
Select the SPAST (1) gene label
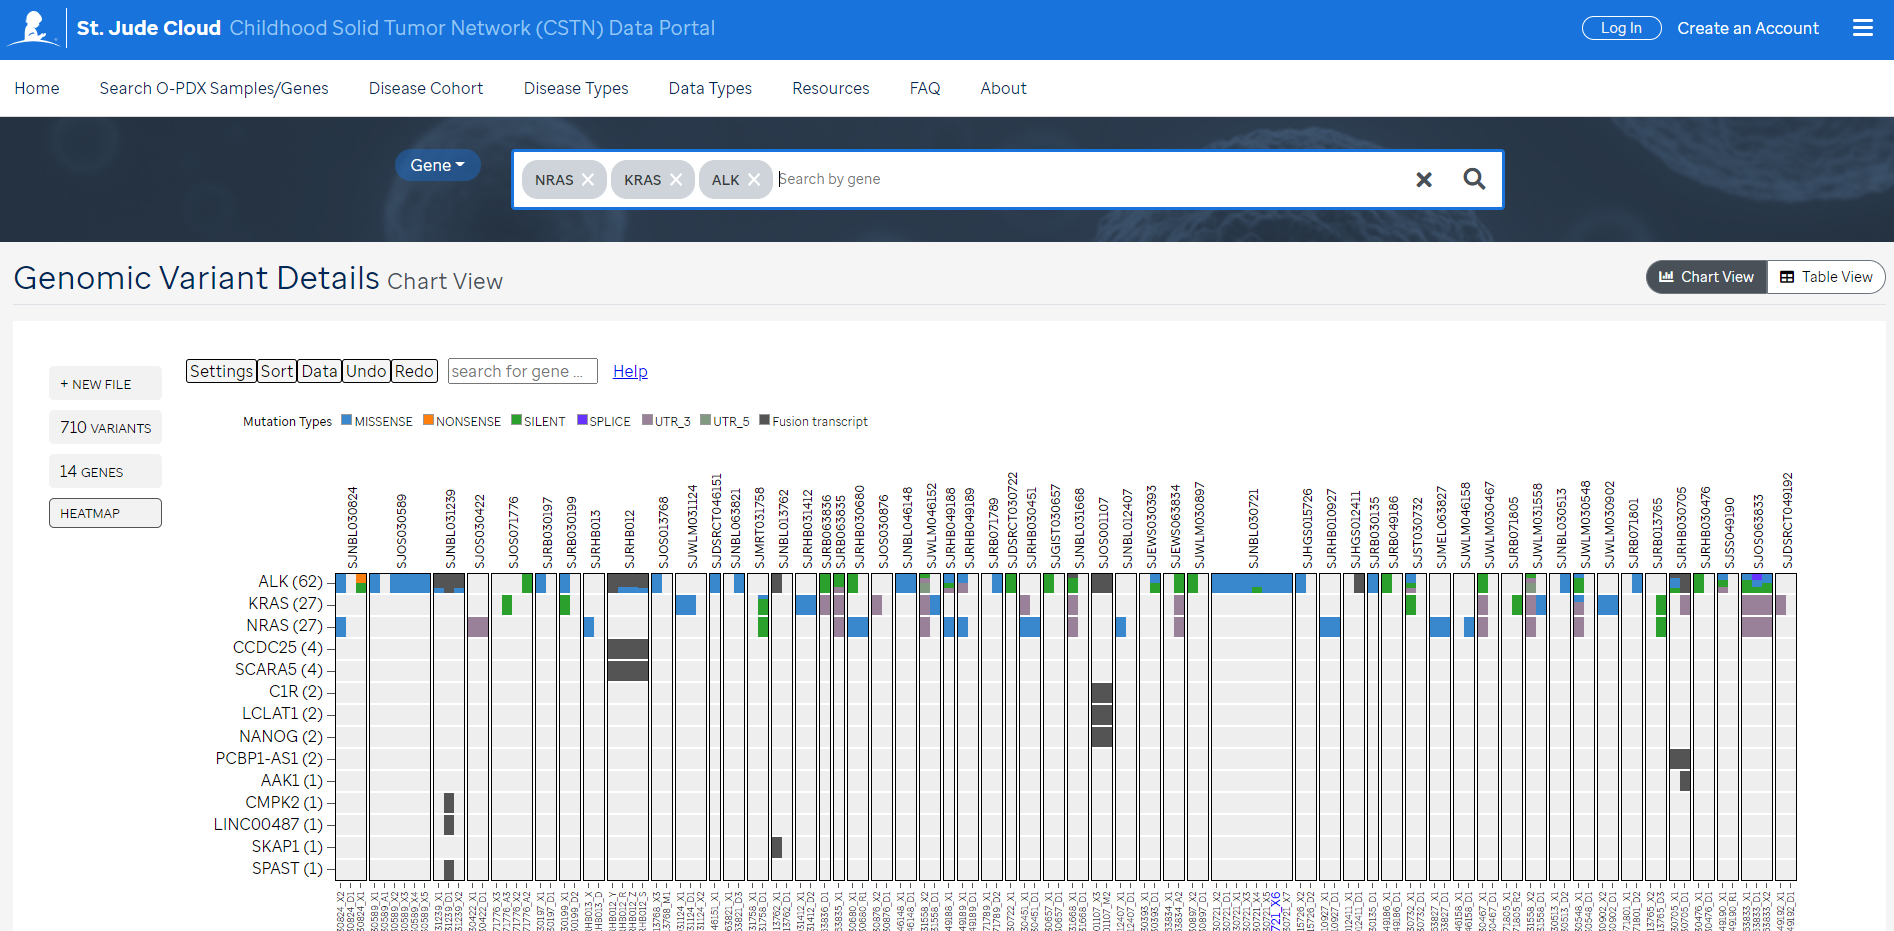click(287, 869)
